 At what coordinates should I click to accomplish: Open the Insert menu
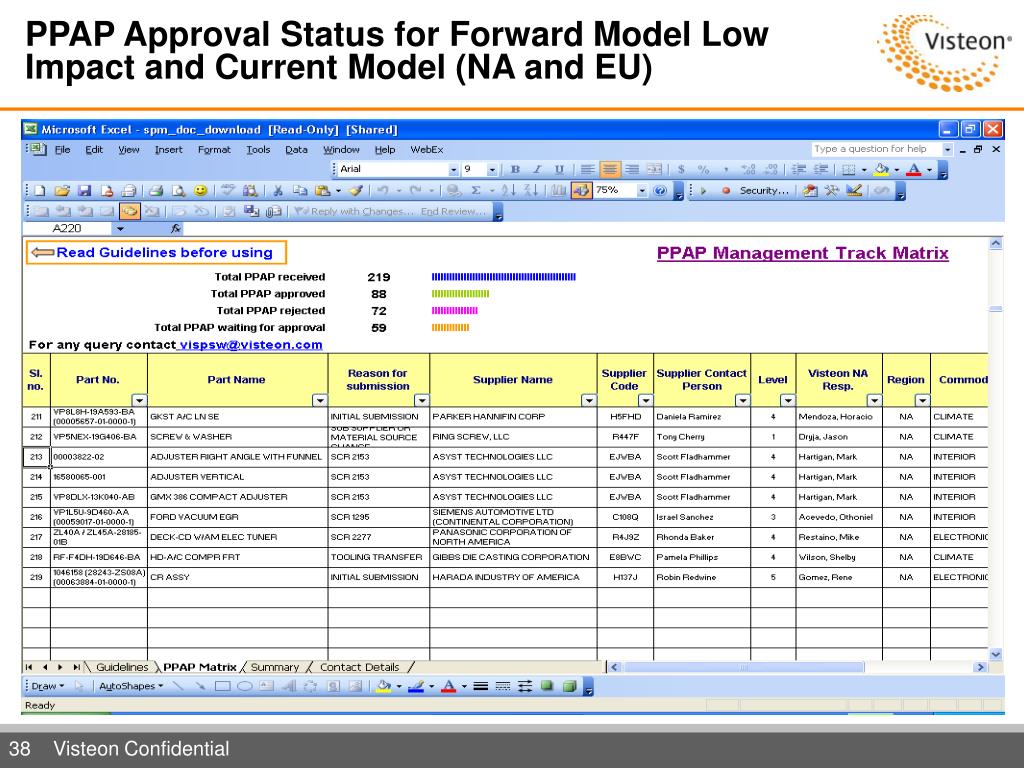pyautogui.click(x=168, y=150)
